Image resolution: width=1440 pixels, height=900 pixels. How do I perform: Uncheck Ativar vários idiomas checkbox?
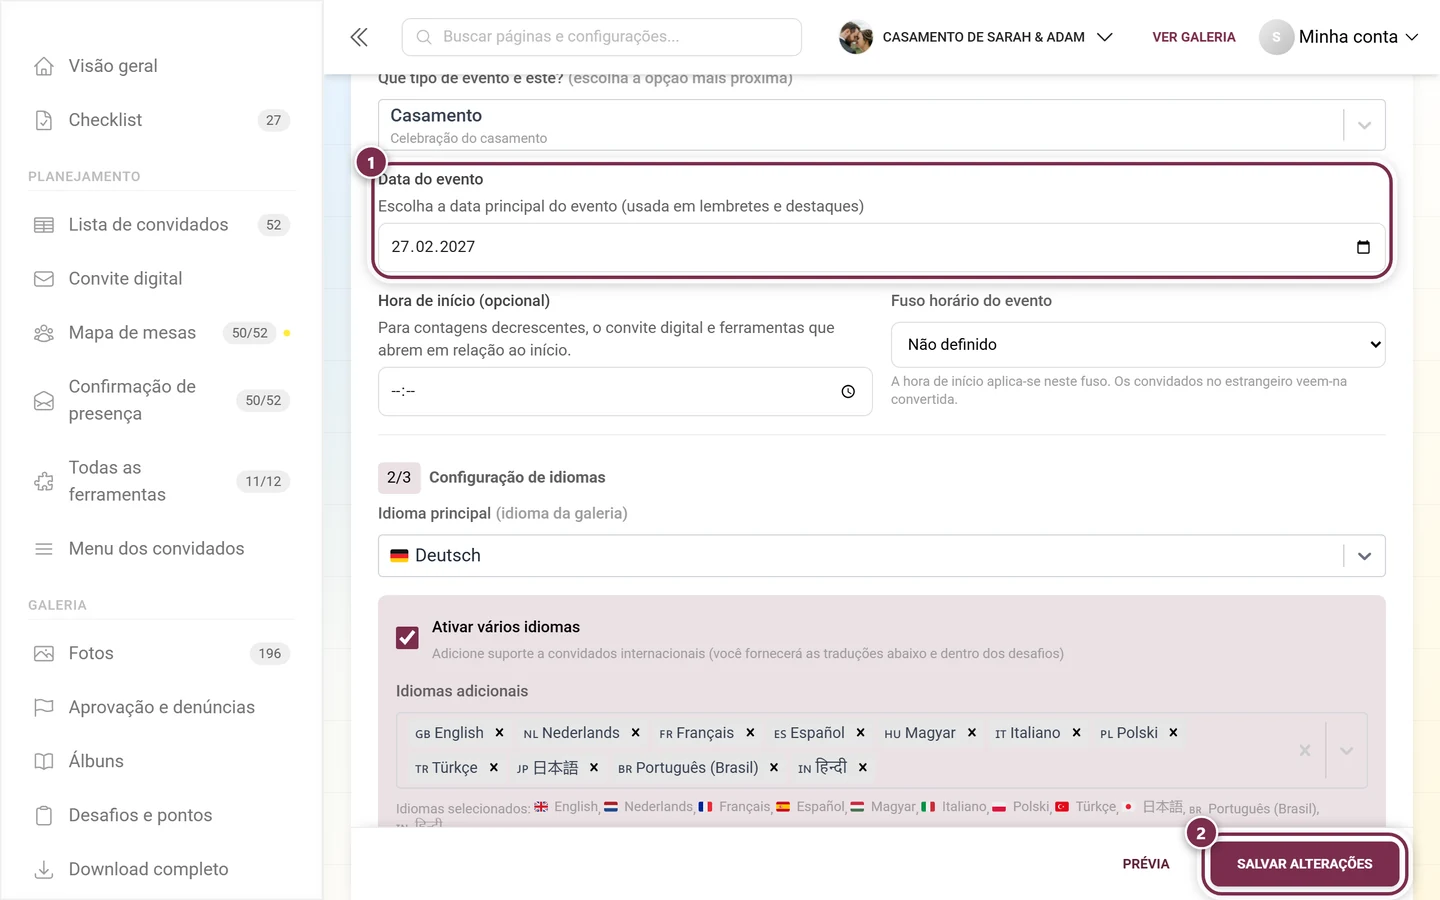click(x=407, y=638)
